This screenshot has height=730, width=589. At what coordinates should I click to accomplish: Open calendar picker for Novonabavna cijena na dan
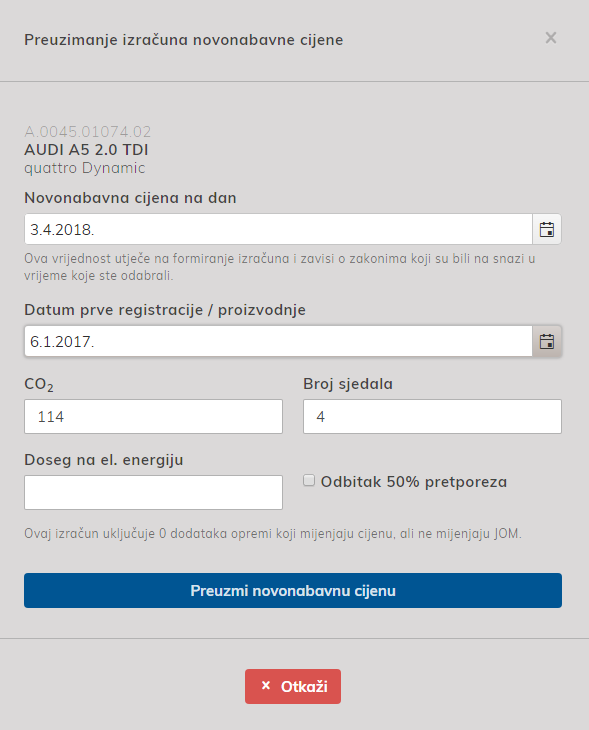point(547,229)
